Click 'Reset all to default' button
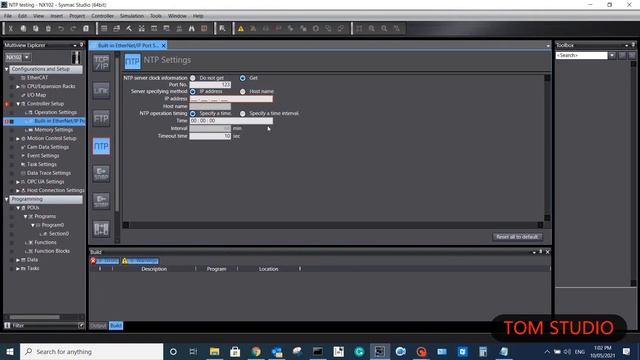Viewport: 640px width, 360px height. coord(517,237)
